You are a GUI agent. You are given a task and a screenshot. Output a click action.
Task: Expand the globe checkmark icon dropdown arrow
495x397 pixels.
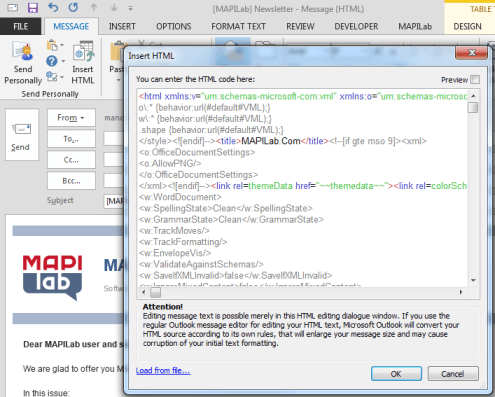(62, 77)
